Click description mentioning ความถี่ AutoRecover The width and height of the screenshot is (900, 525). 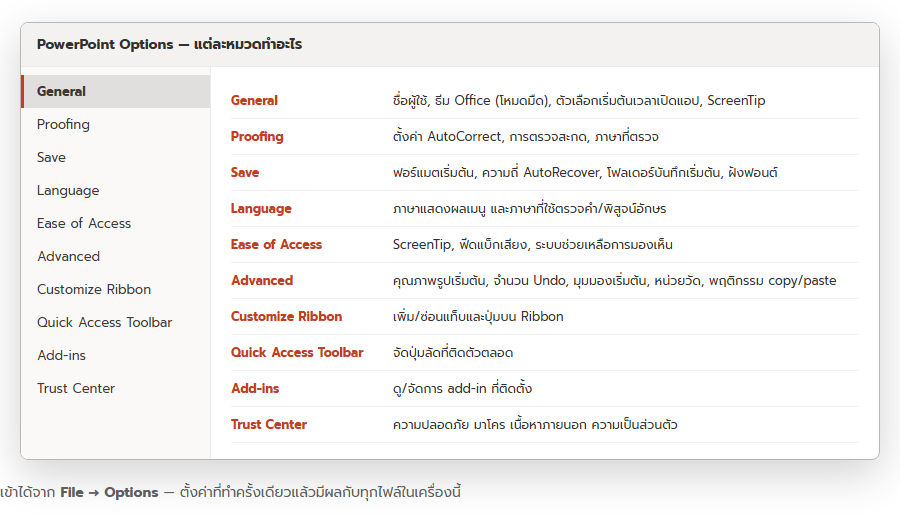coord(585,172)
